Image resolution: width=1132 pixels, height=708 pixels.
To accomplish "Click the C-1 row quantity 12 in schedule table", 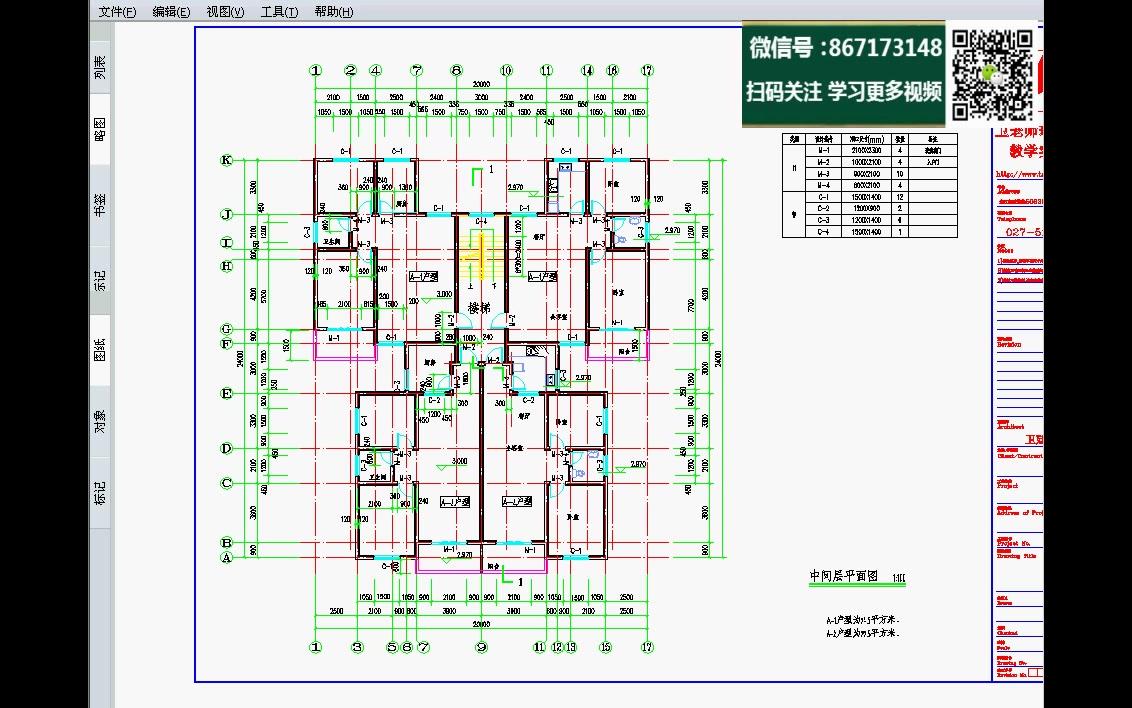I will tap(900, 197).
